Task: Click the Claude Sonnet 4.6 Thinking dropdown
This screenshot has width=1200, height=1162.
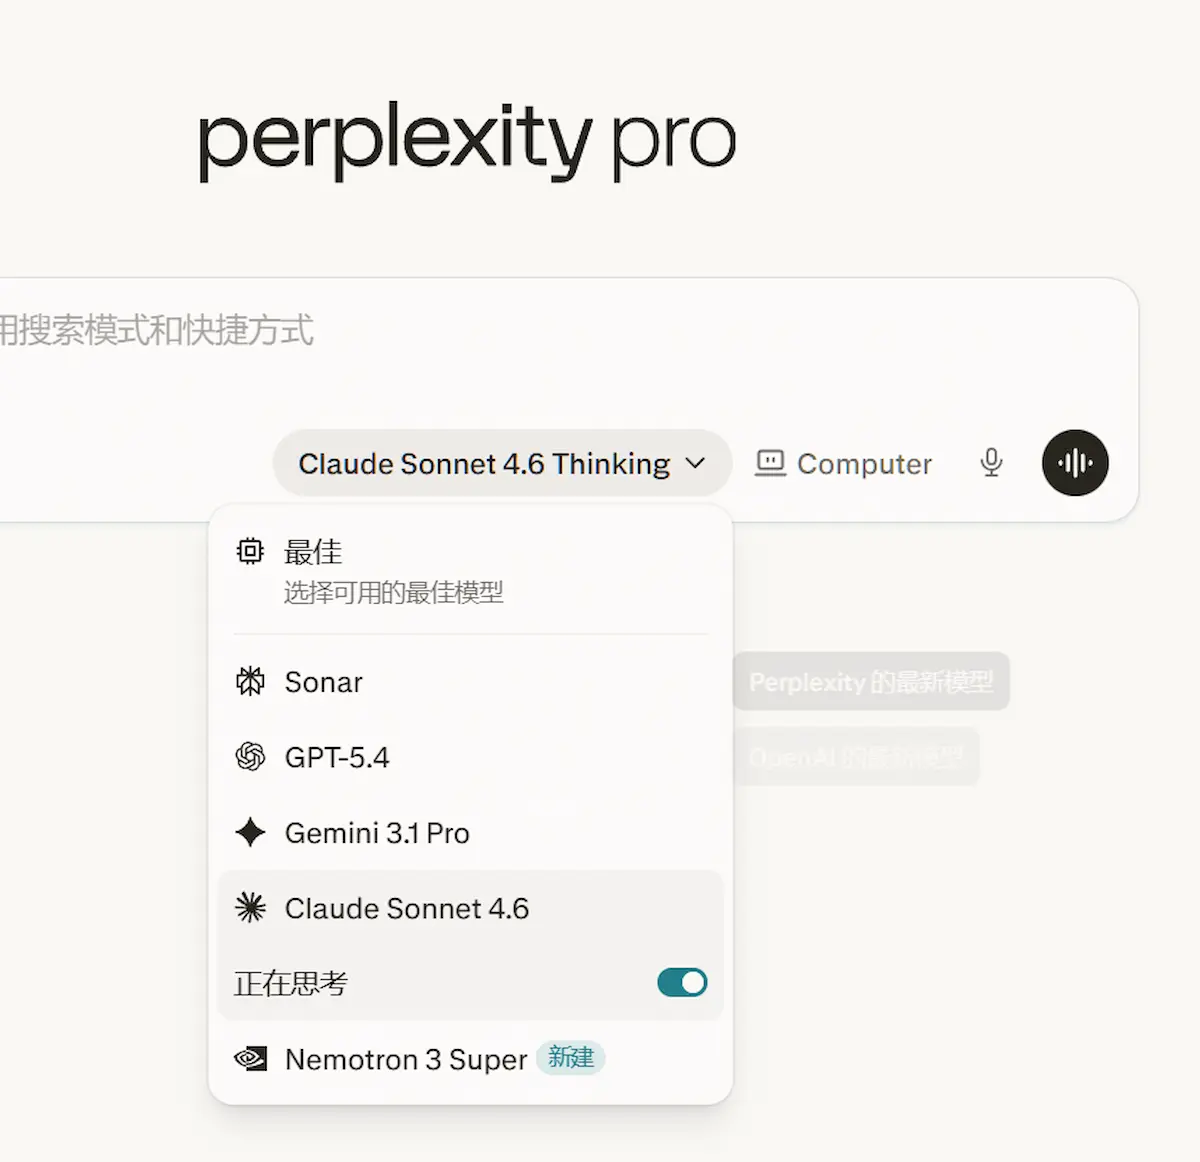Action: tap(500, 463)
